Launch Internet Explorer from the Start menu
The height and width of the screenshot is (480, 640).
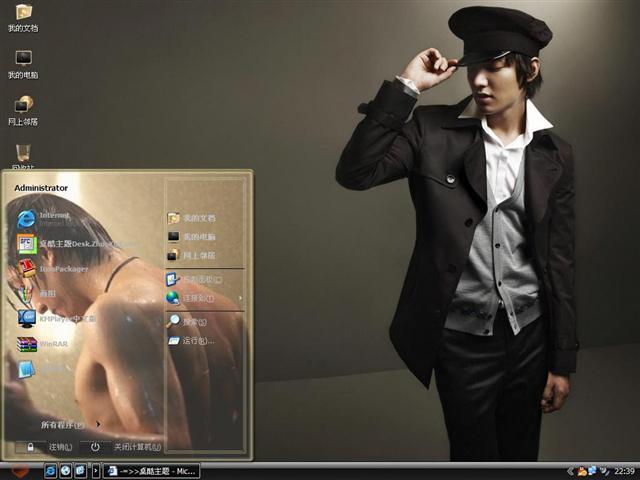45,219
